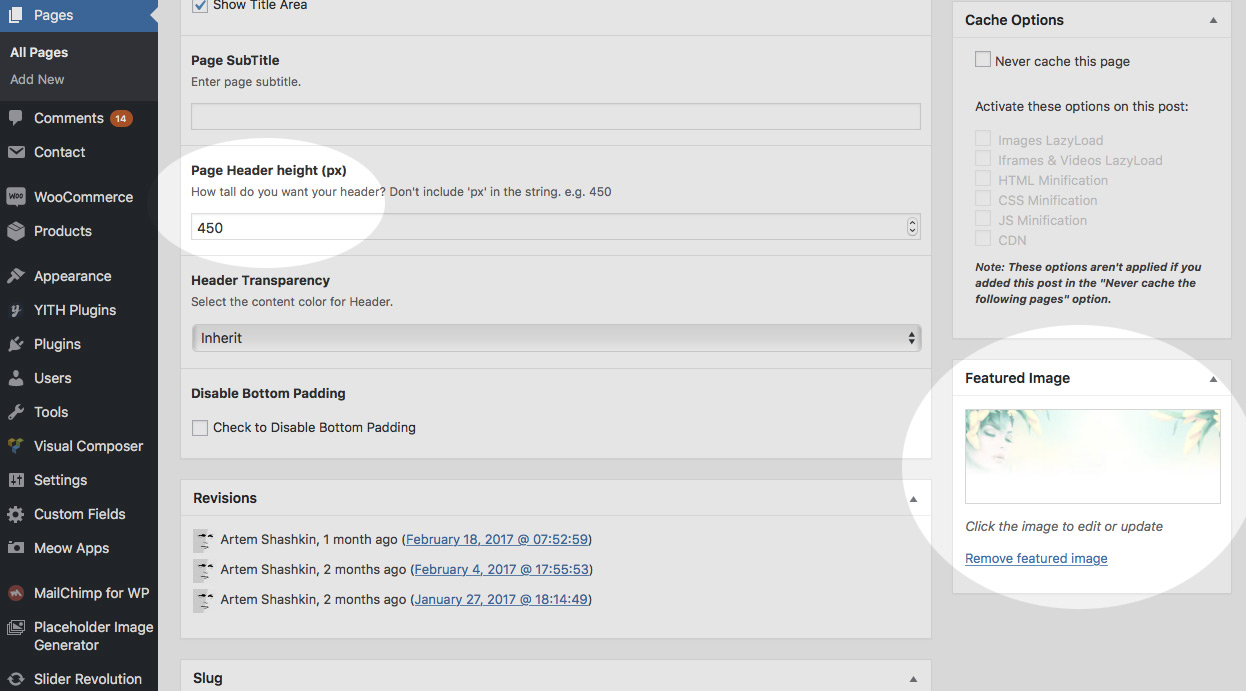Toggle the HTML Minification checkbox
Viewport: 1246px width, 691px height.
(983, 180)
